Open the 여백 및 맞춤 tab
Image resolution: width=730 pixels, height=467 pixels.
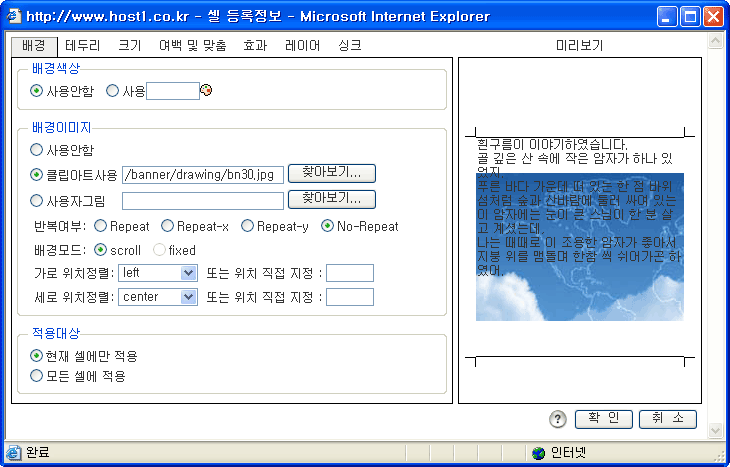[x=192, y=45]
